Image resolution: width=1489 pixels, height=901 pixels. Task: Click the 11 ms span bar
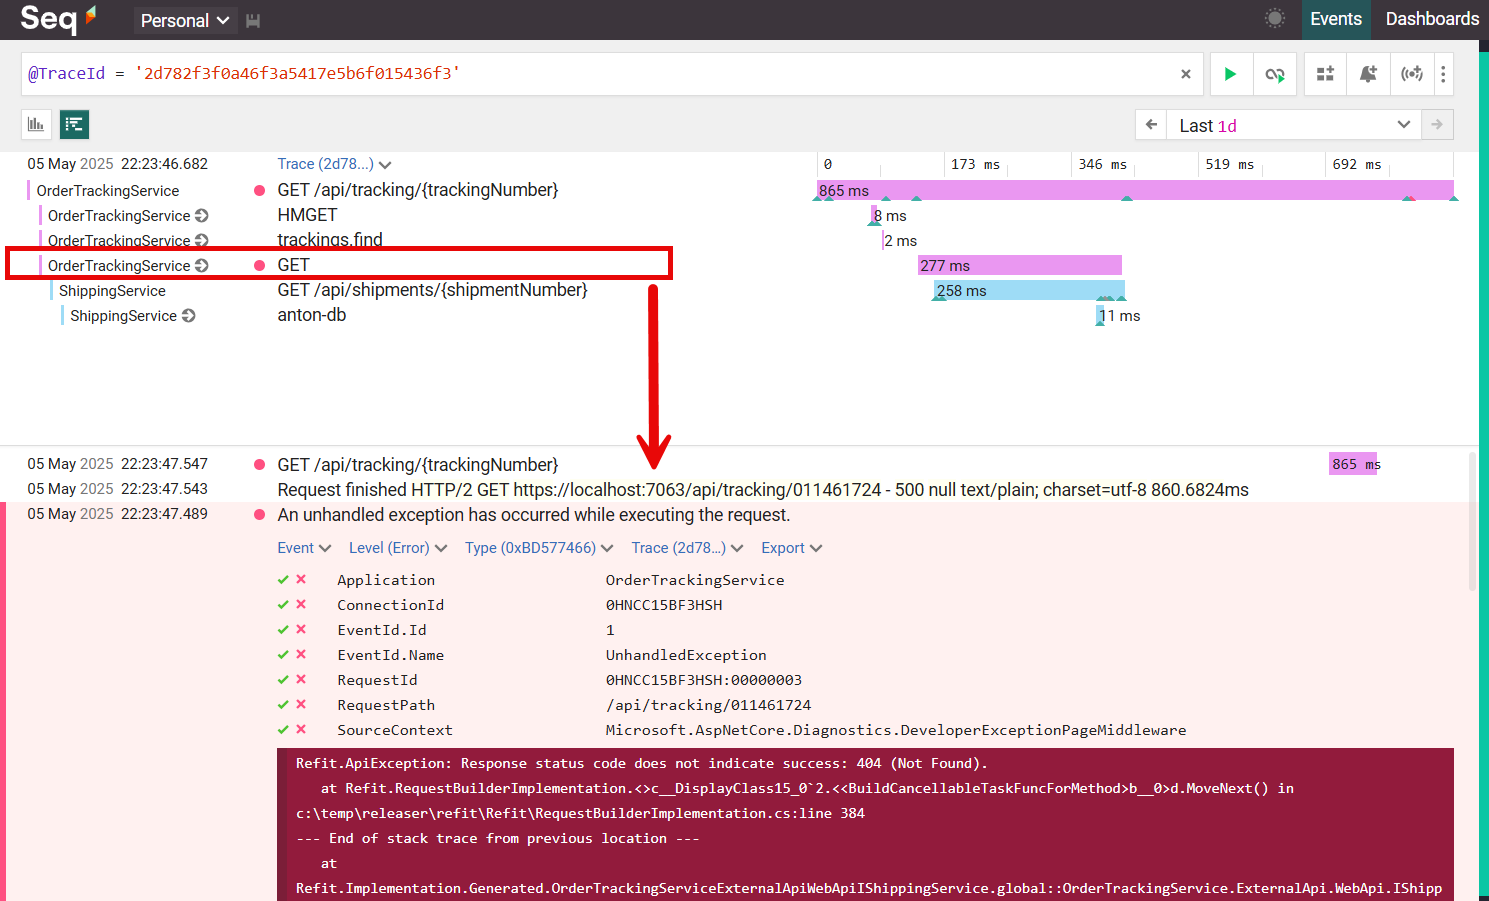click(x=1101, y=315)
